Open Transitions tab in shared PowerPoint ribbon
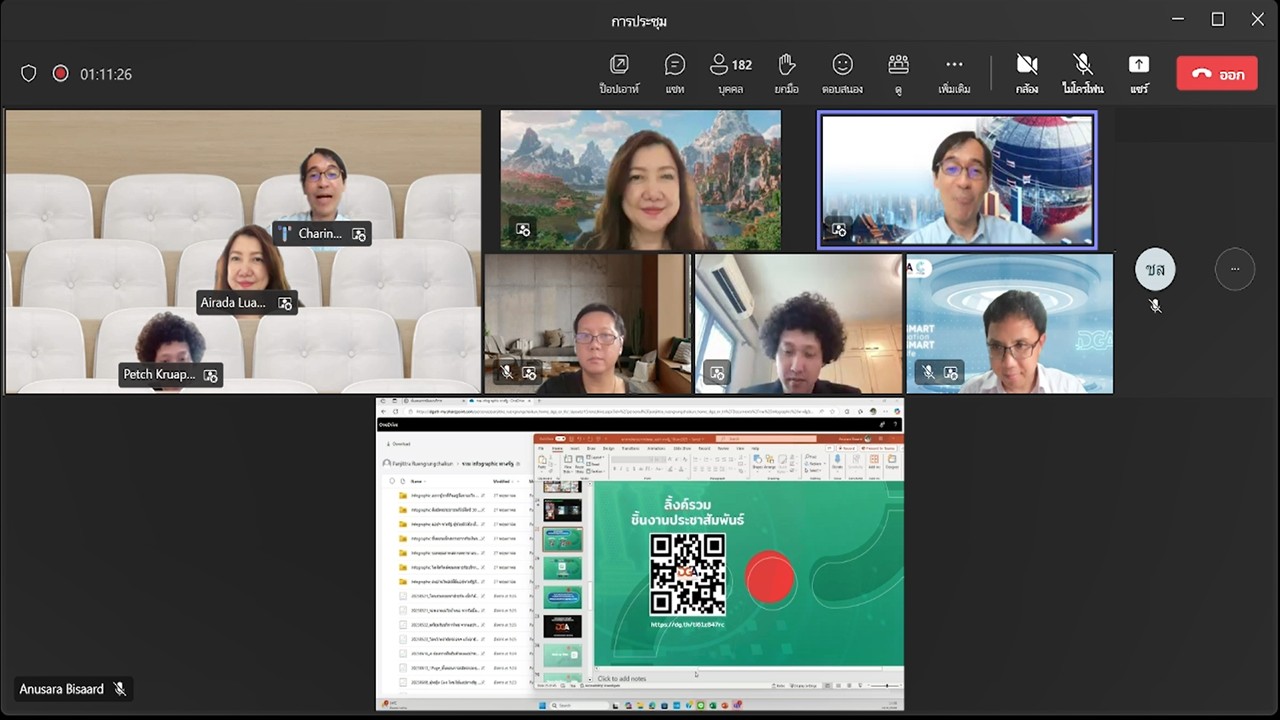The height and width of the screenshot is (720, 1280). (631, 449)
